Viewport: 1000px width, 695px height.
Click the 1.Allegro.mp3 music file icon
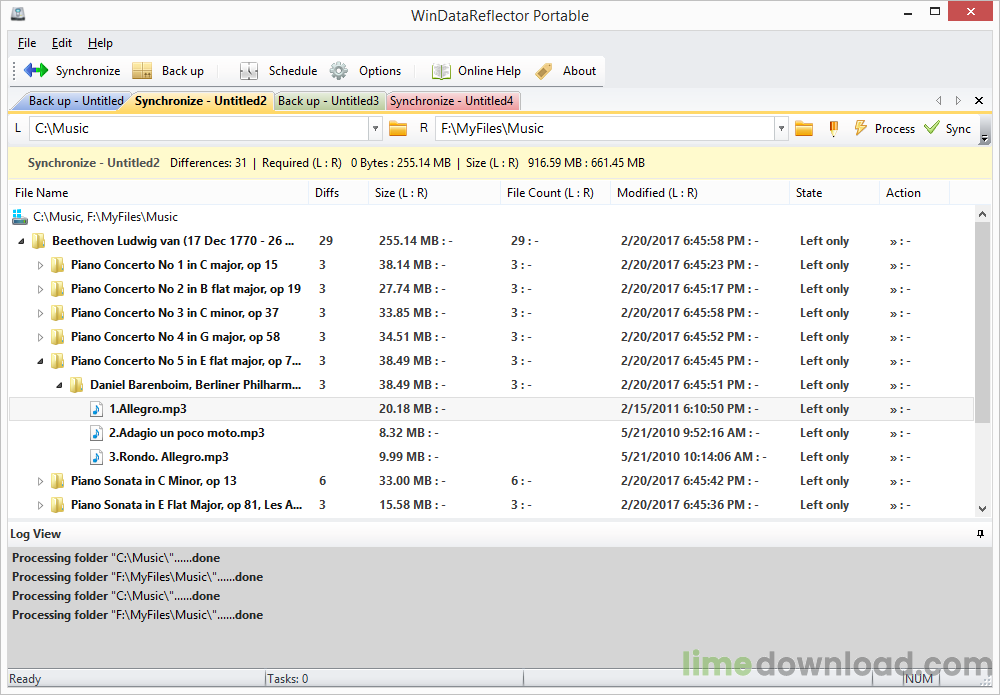[96, 409]
